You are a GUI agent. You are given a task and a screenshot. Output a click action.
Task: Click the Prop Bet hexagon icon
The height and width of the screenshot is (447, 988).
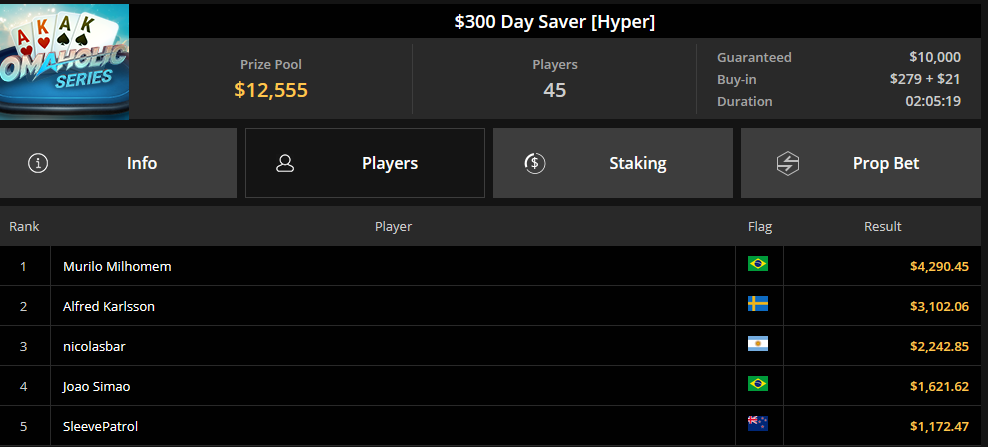tap(788, 163)
